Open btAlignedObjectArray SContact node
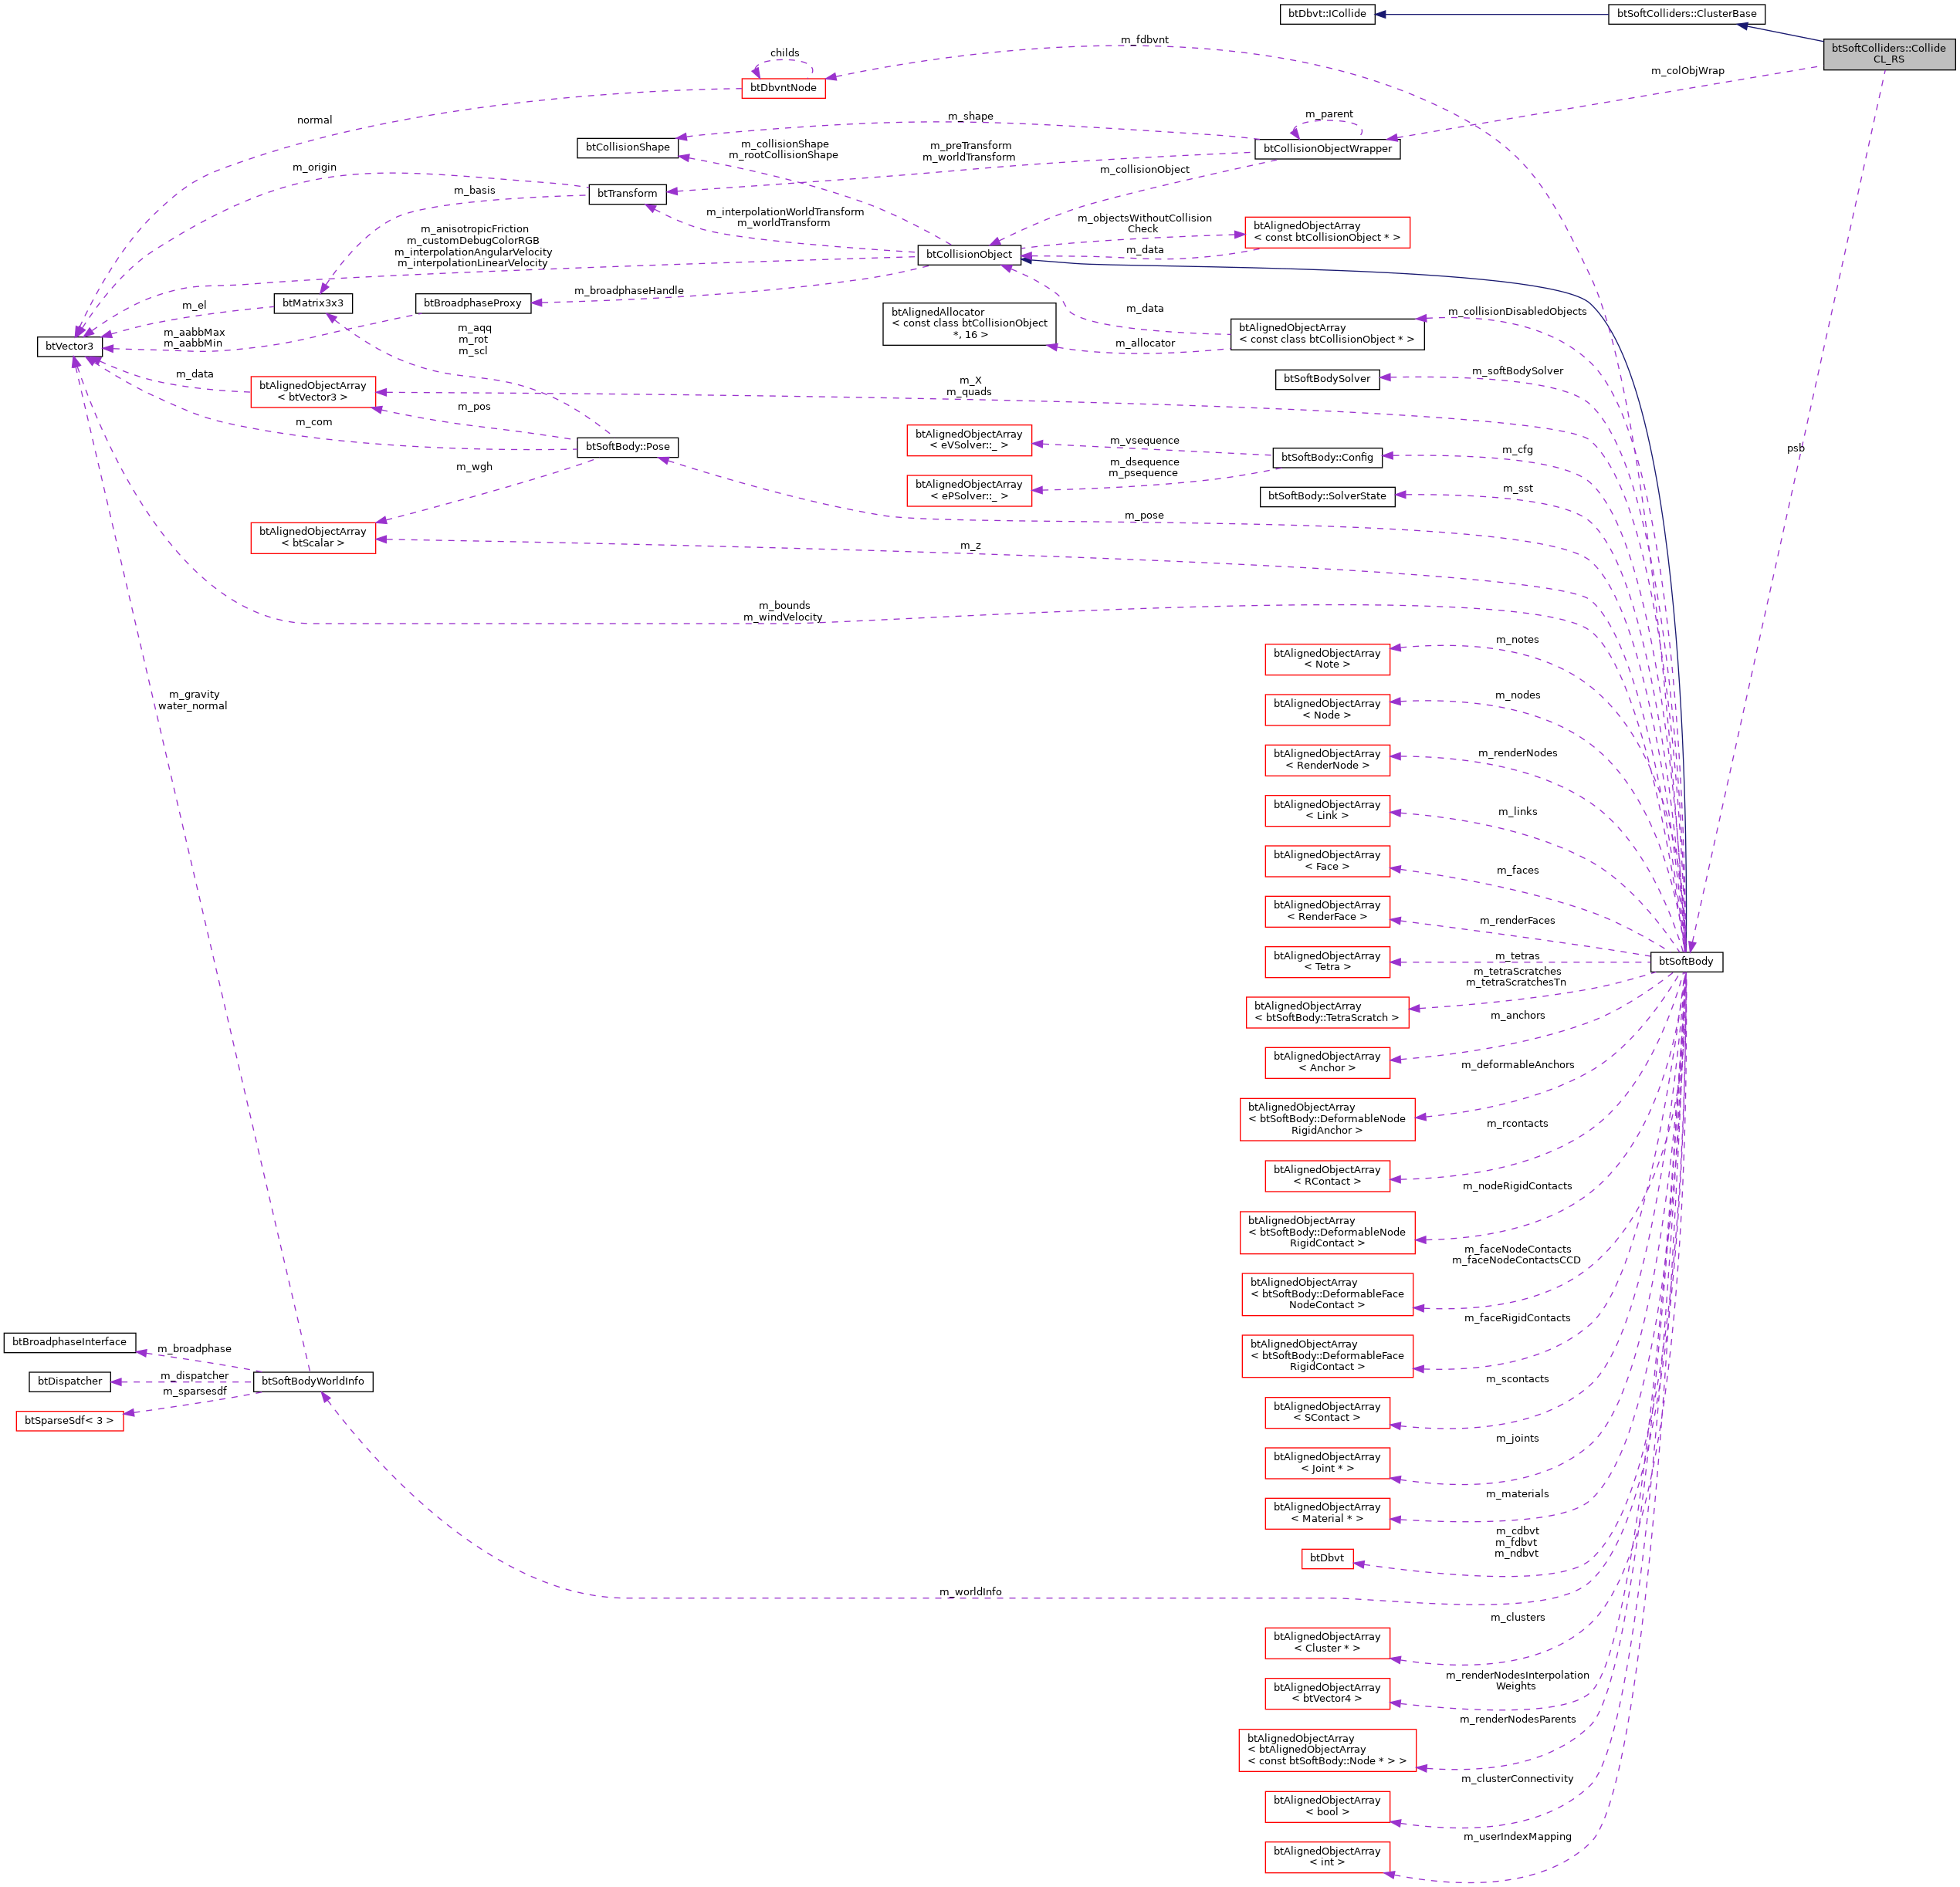 coord(1327,1413)
